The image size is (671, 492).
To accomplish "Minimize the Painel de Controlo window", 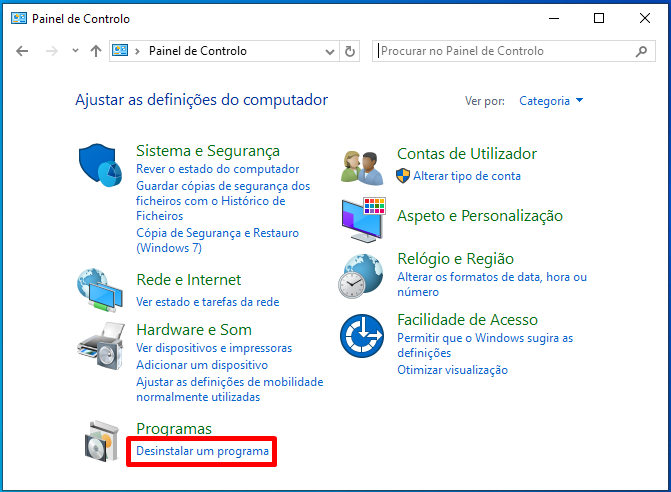I will click(554, 18).
